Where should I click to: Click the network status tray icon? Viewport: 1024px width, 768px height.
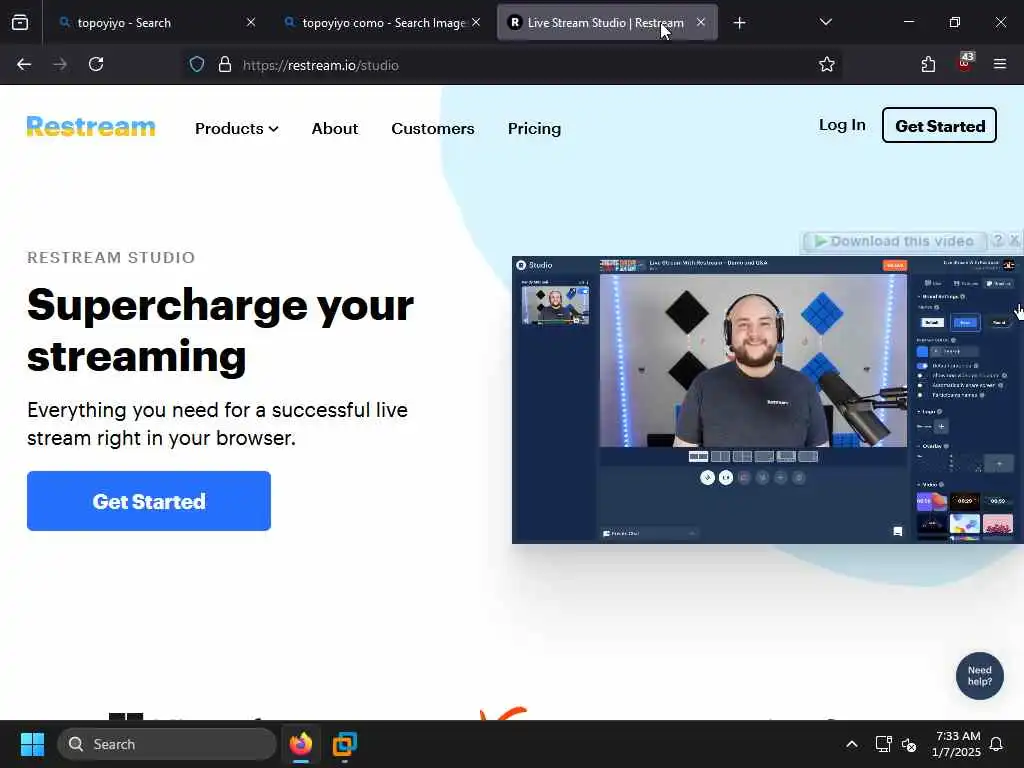pos(883,744)
